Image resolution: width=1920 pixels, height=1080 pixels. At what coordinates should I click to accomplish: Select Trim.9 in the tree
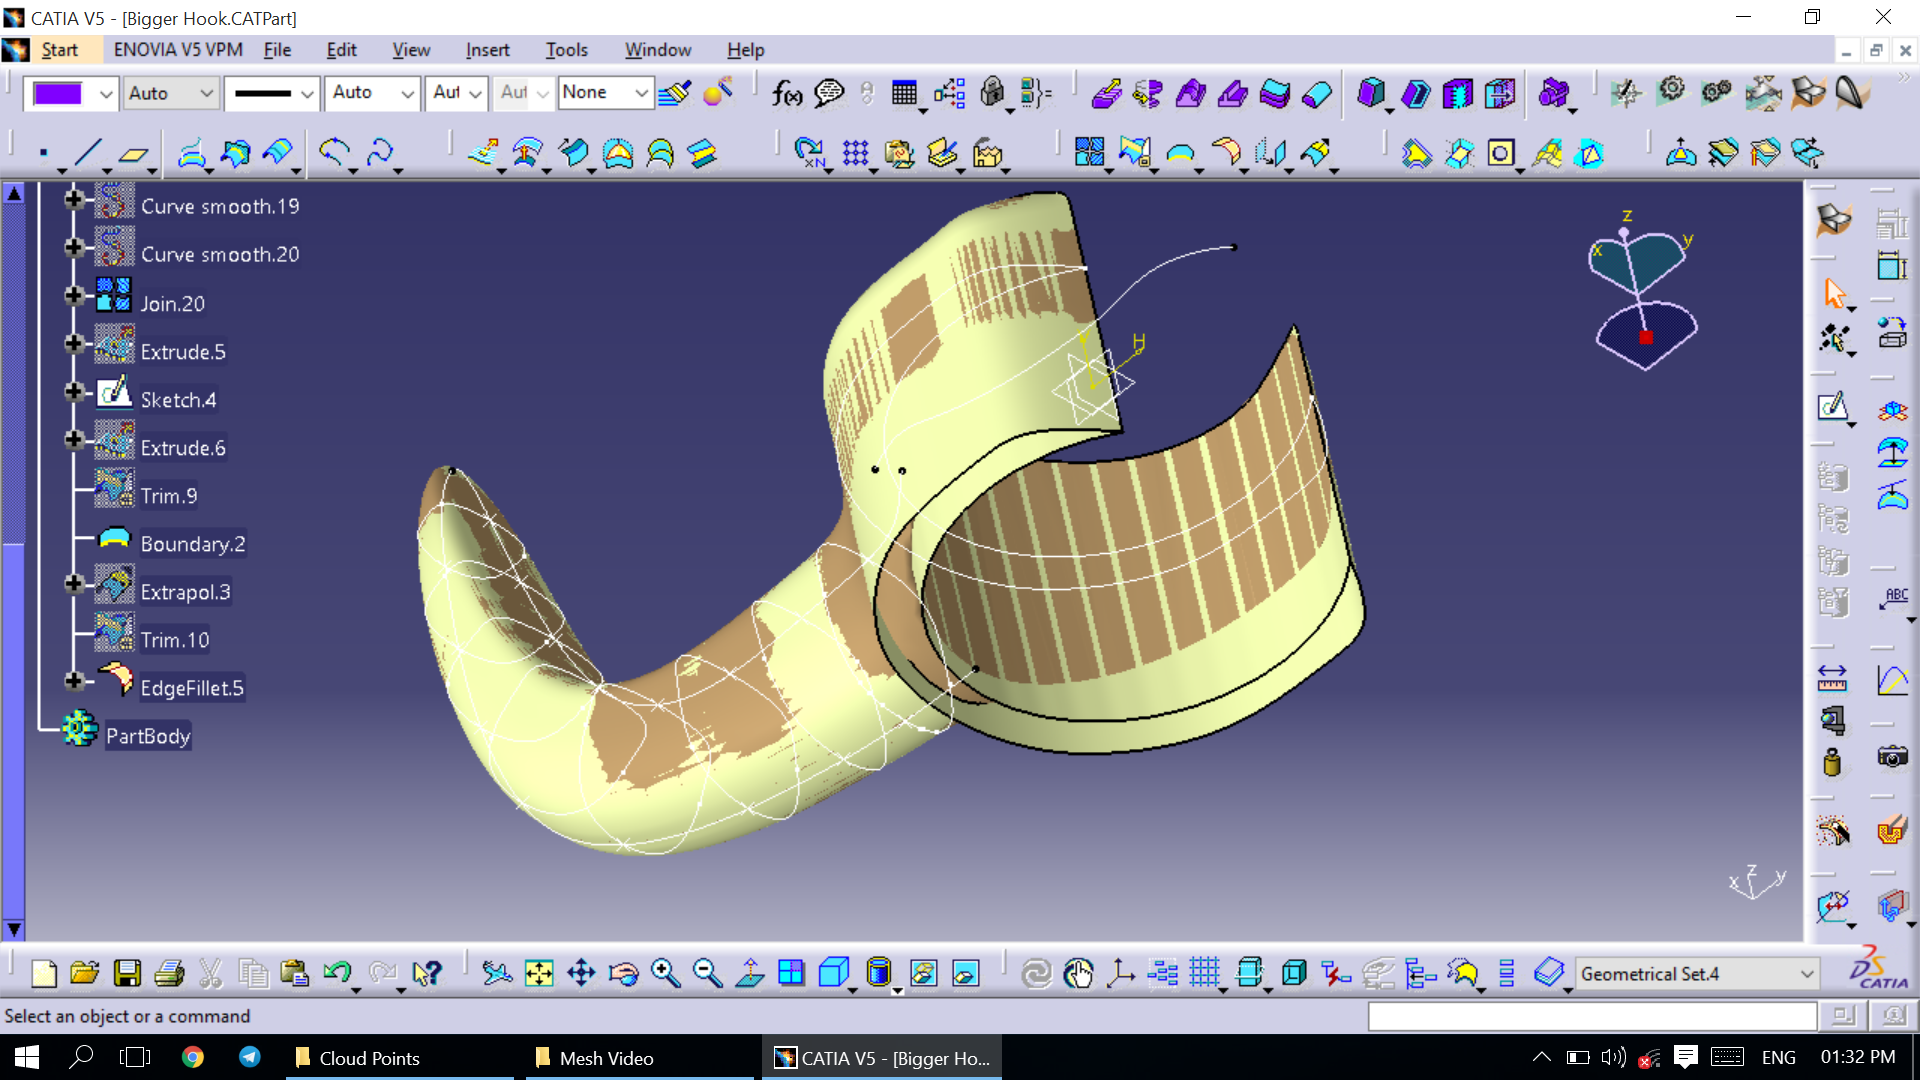pos(168,496)
